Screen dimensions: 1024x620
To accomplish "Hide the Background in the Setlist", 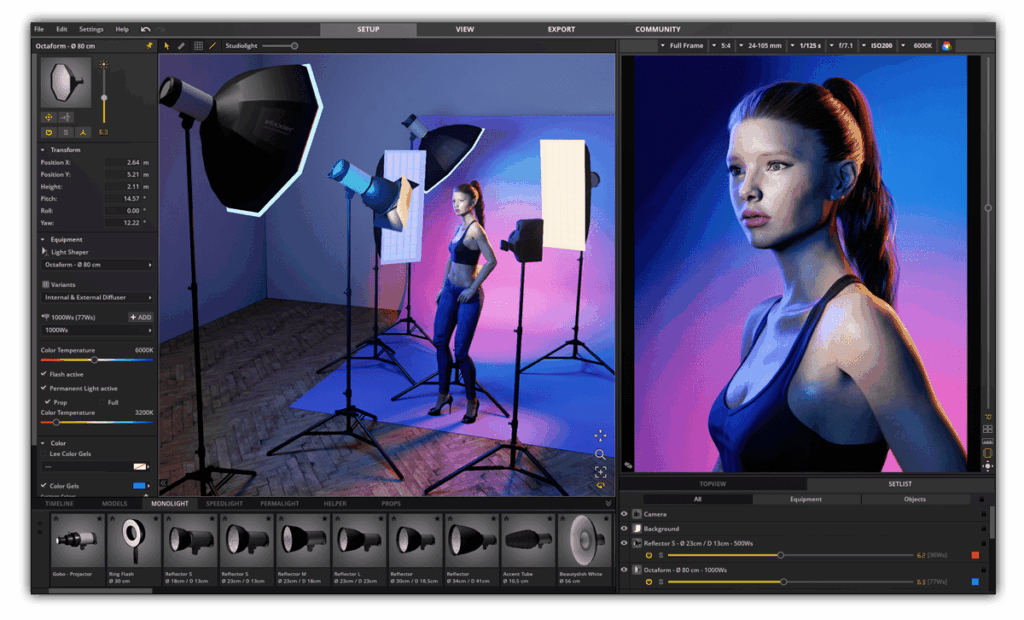I will [624, 528].
